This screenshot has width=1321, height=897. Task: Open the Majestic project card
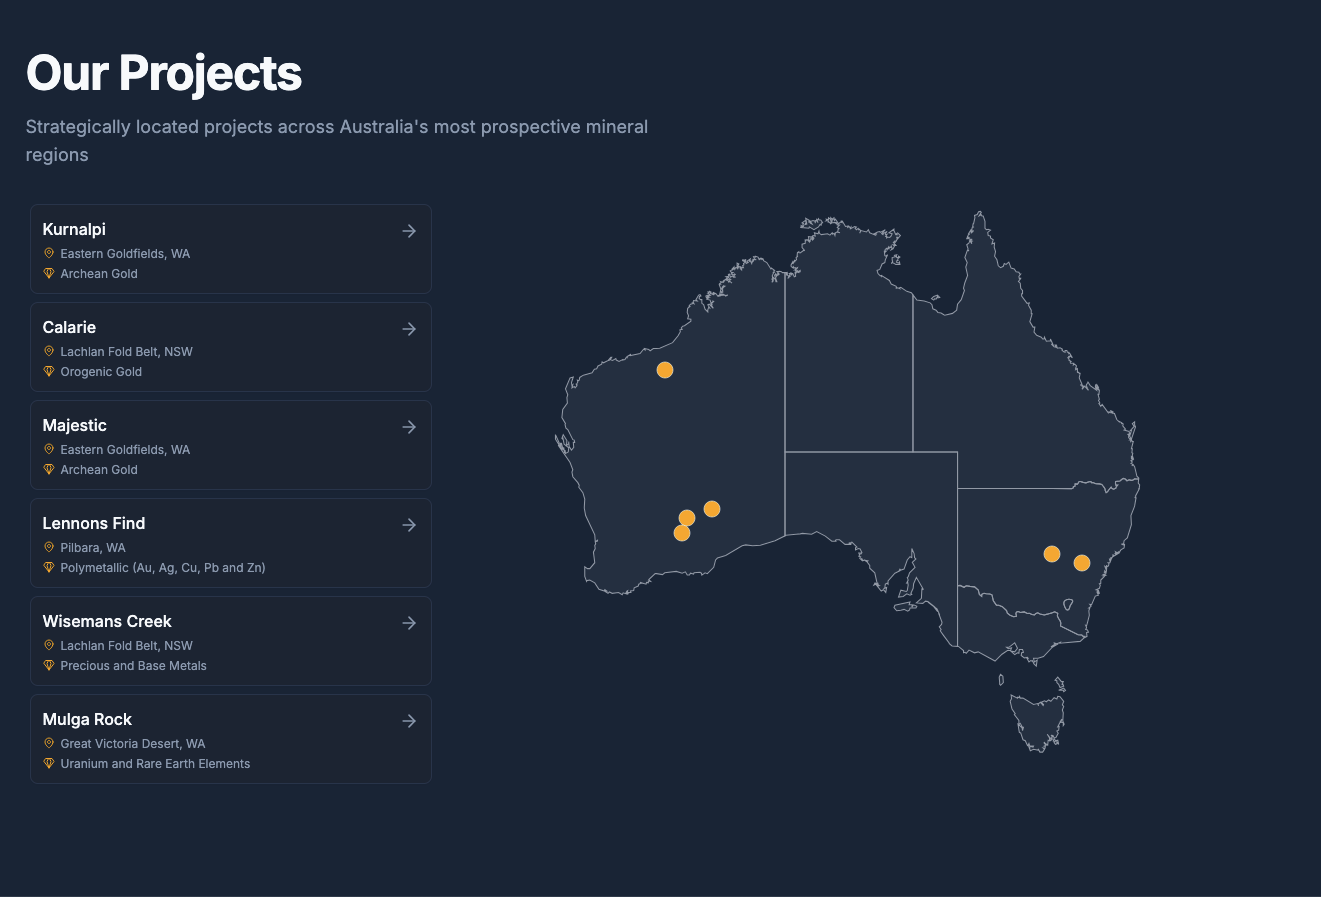(230, 445)
